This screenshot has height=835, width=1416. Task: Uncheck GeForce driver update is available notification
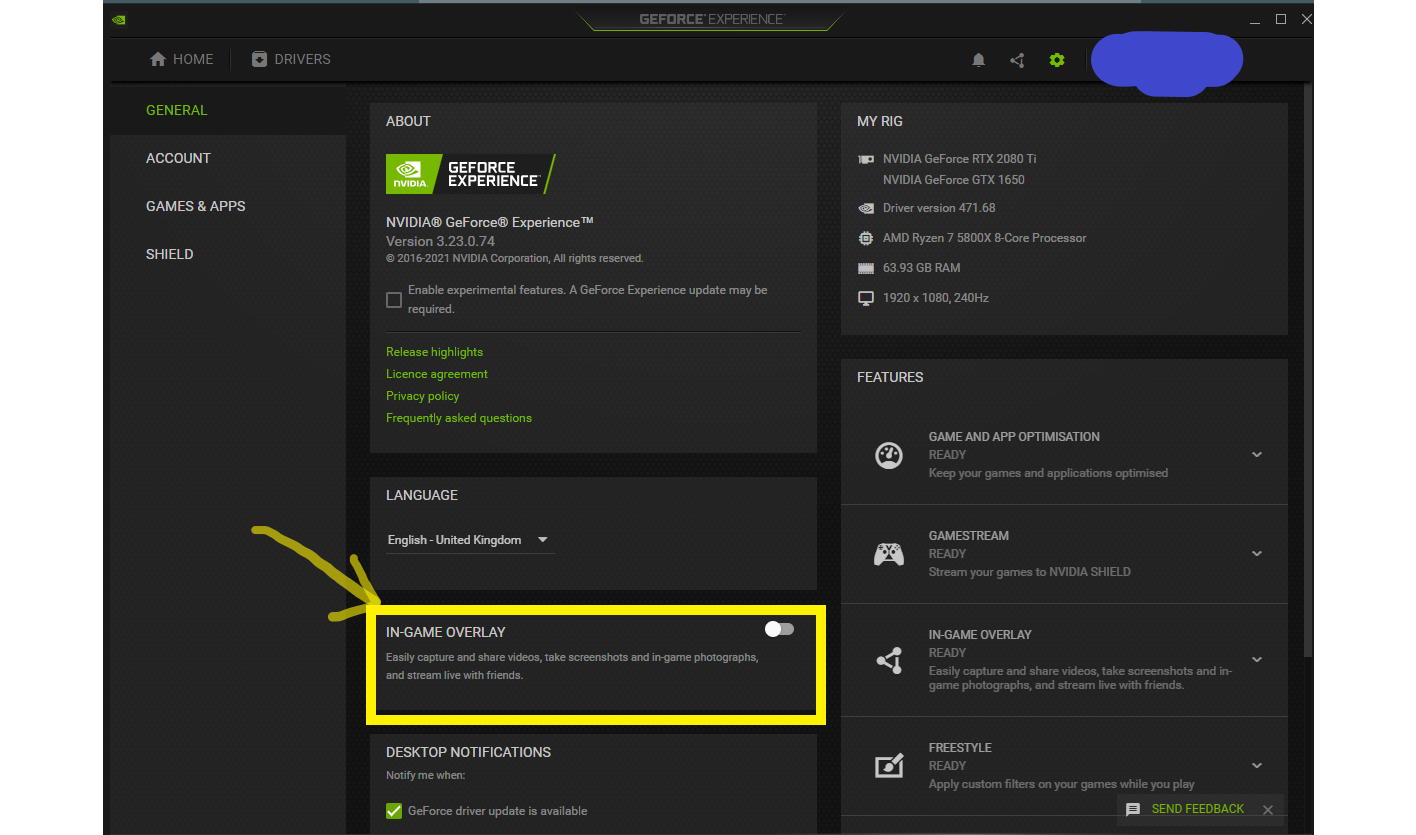click(394, 811)
